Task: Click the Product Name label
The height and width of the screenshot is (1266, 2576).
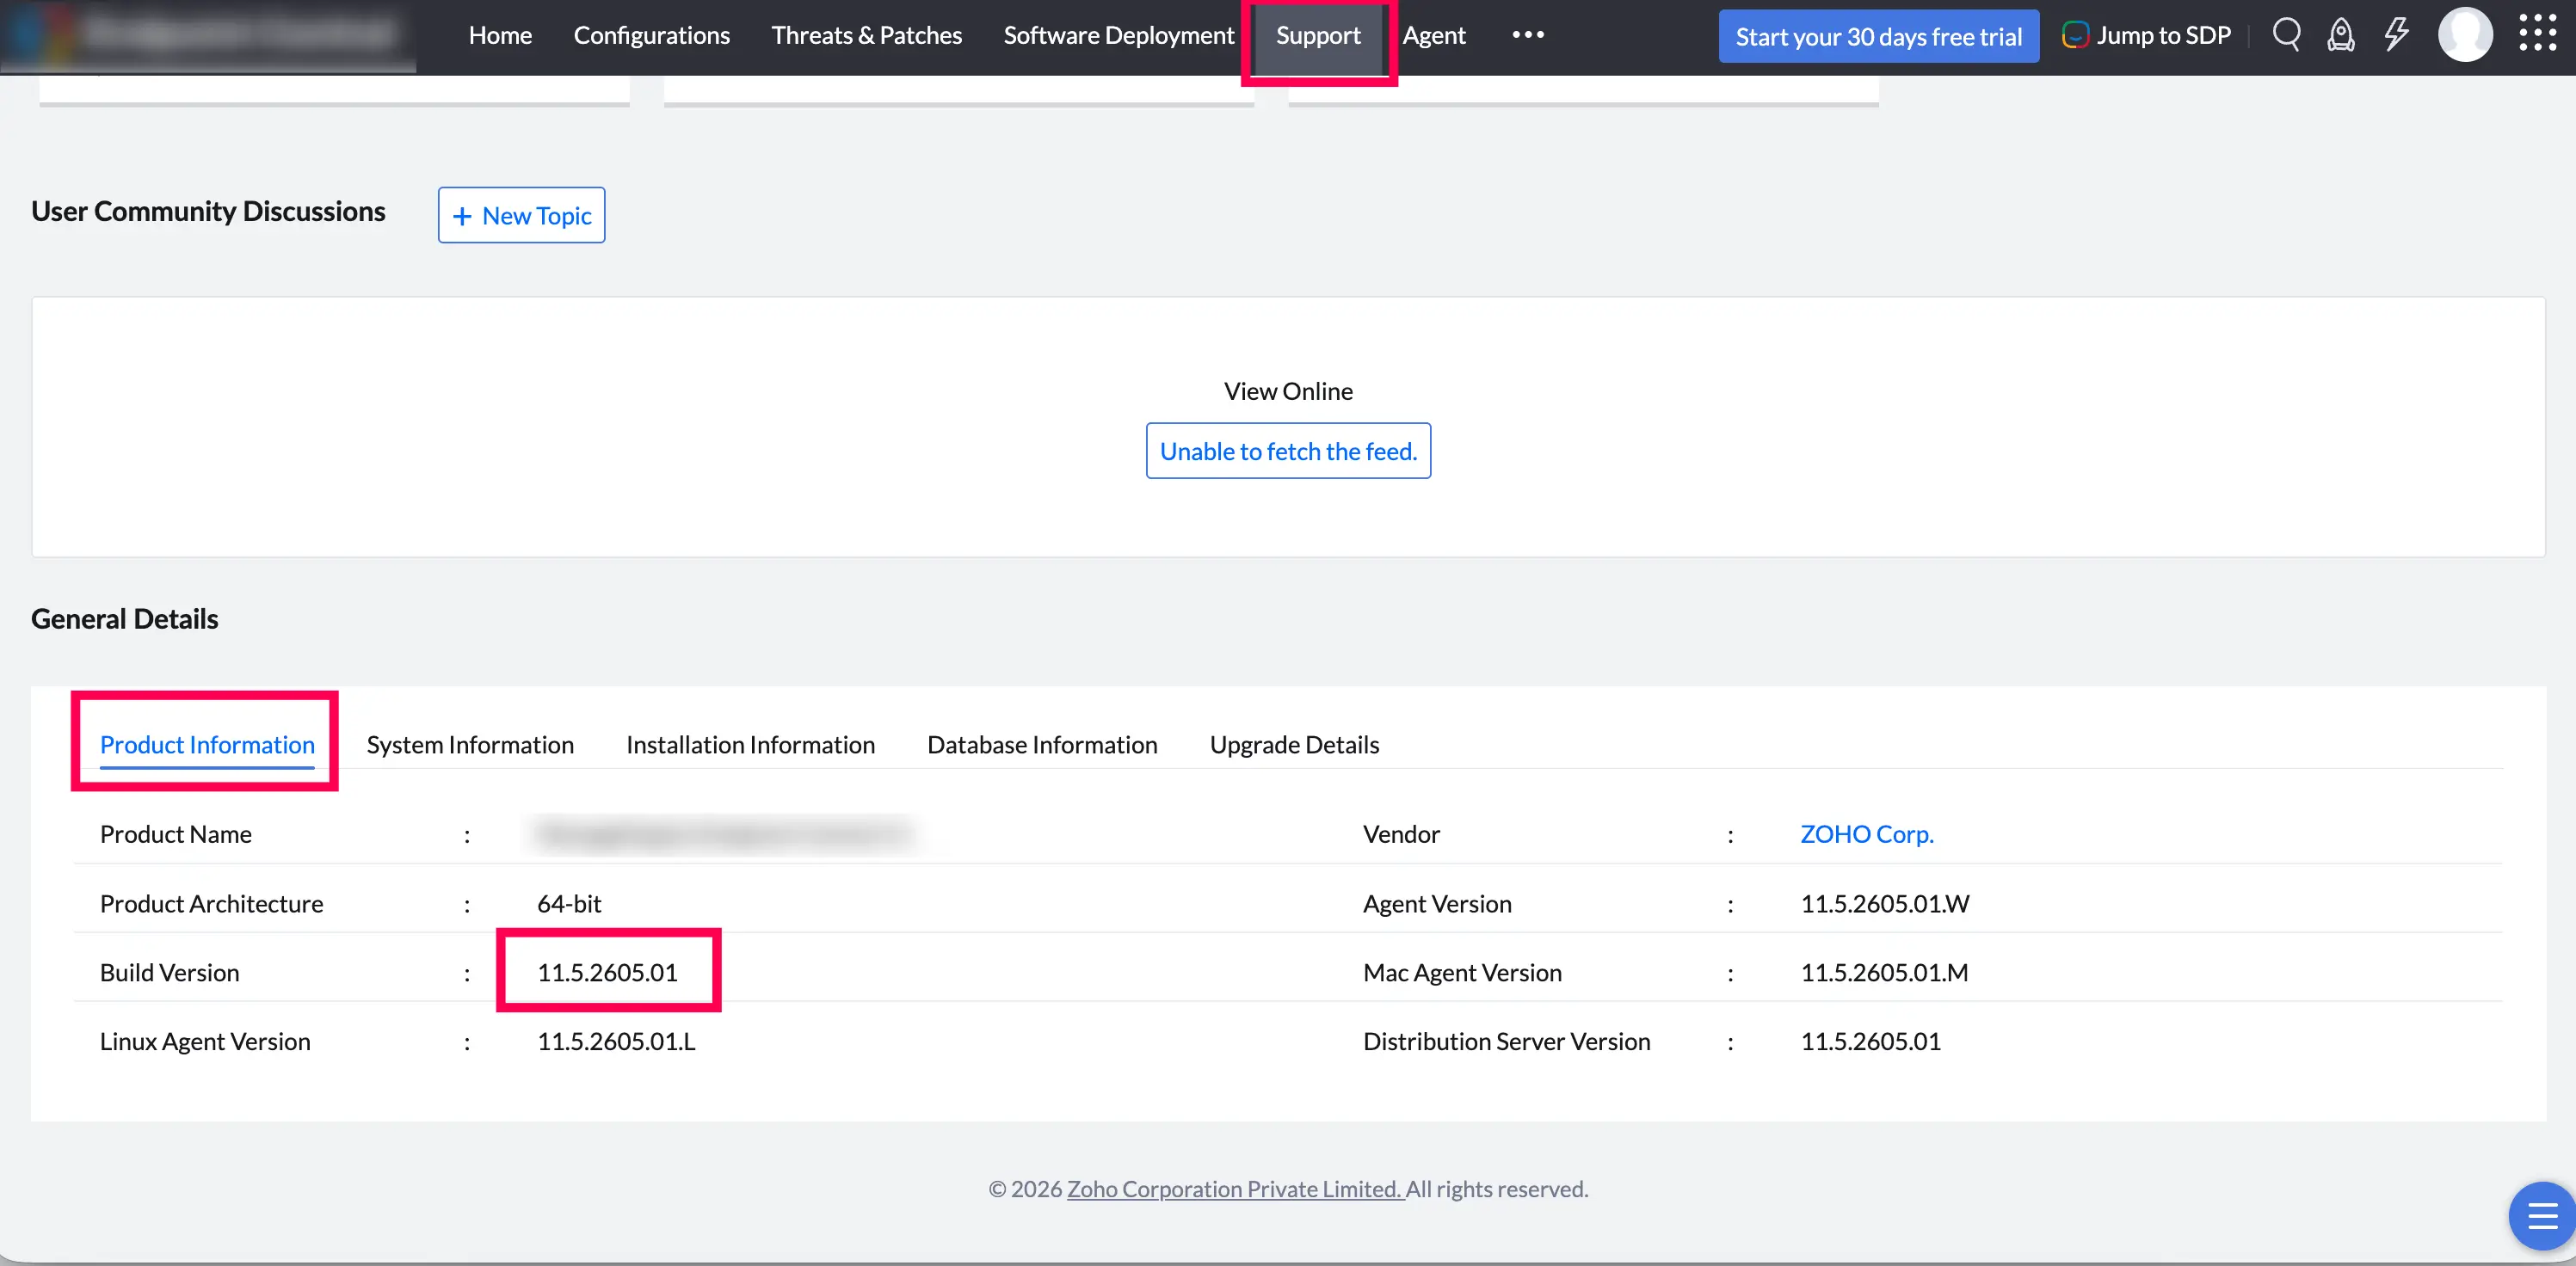Action: 176,834
